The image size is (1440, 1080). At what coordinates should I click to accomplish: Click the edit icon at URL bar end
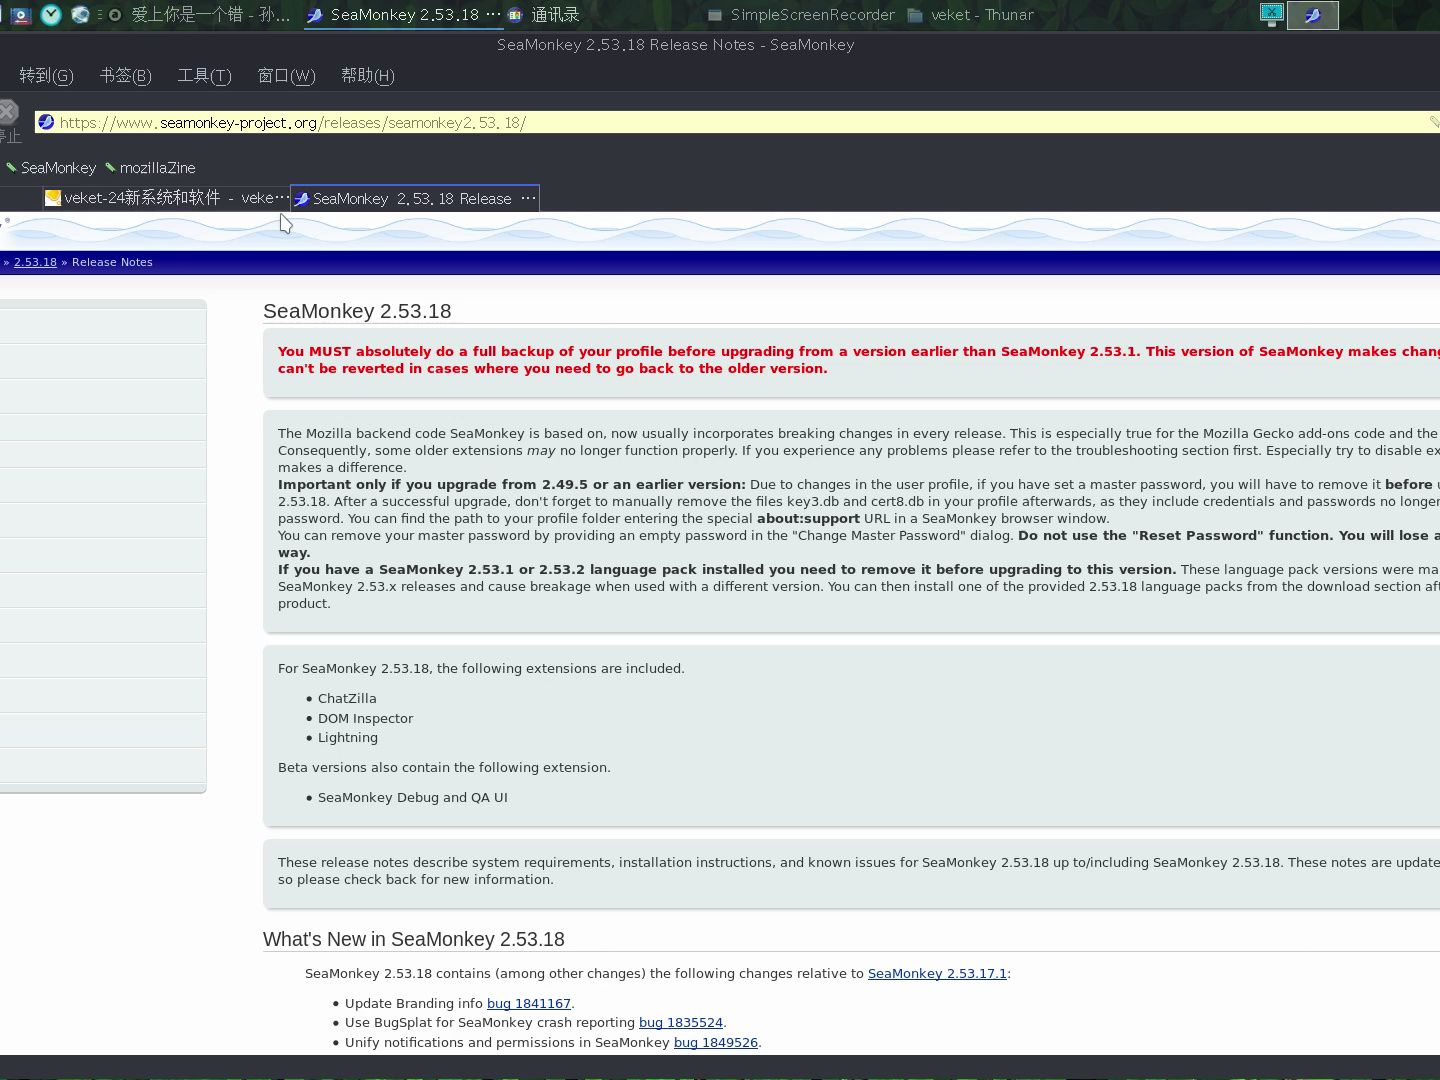click(x=1433, y=122)
